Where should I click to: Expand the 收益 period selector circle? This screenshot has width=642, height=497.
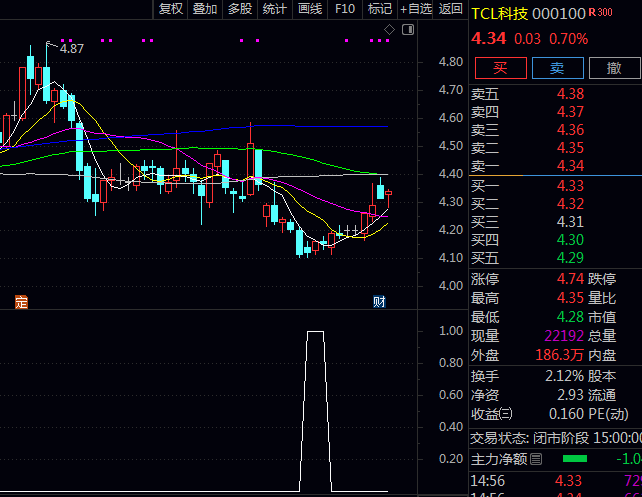[505, 413]
